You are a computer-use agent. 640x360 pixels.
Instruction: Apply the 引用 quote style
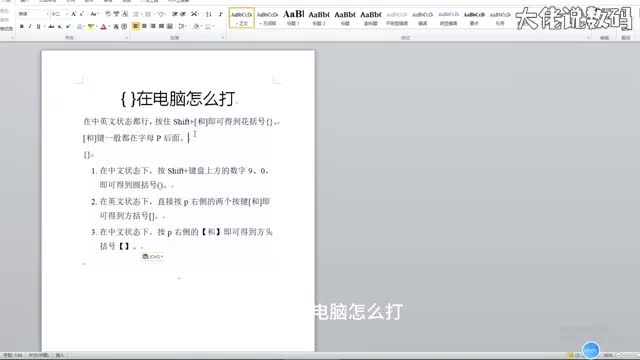tap(500, 18)
